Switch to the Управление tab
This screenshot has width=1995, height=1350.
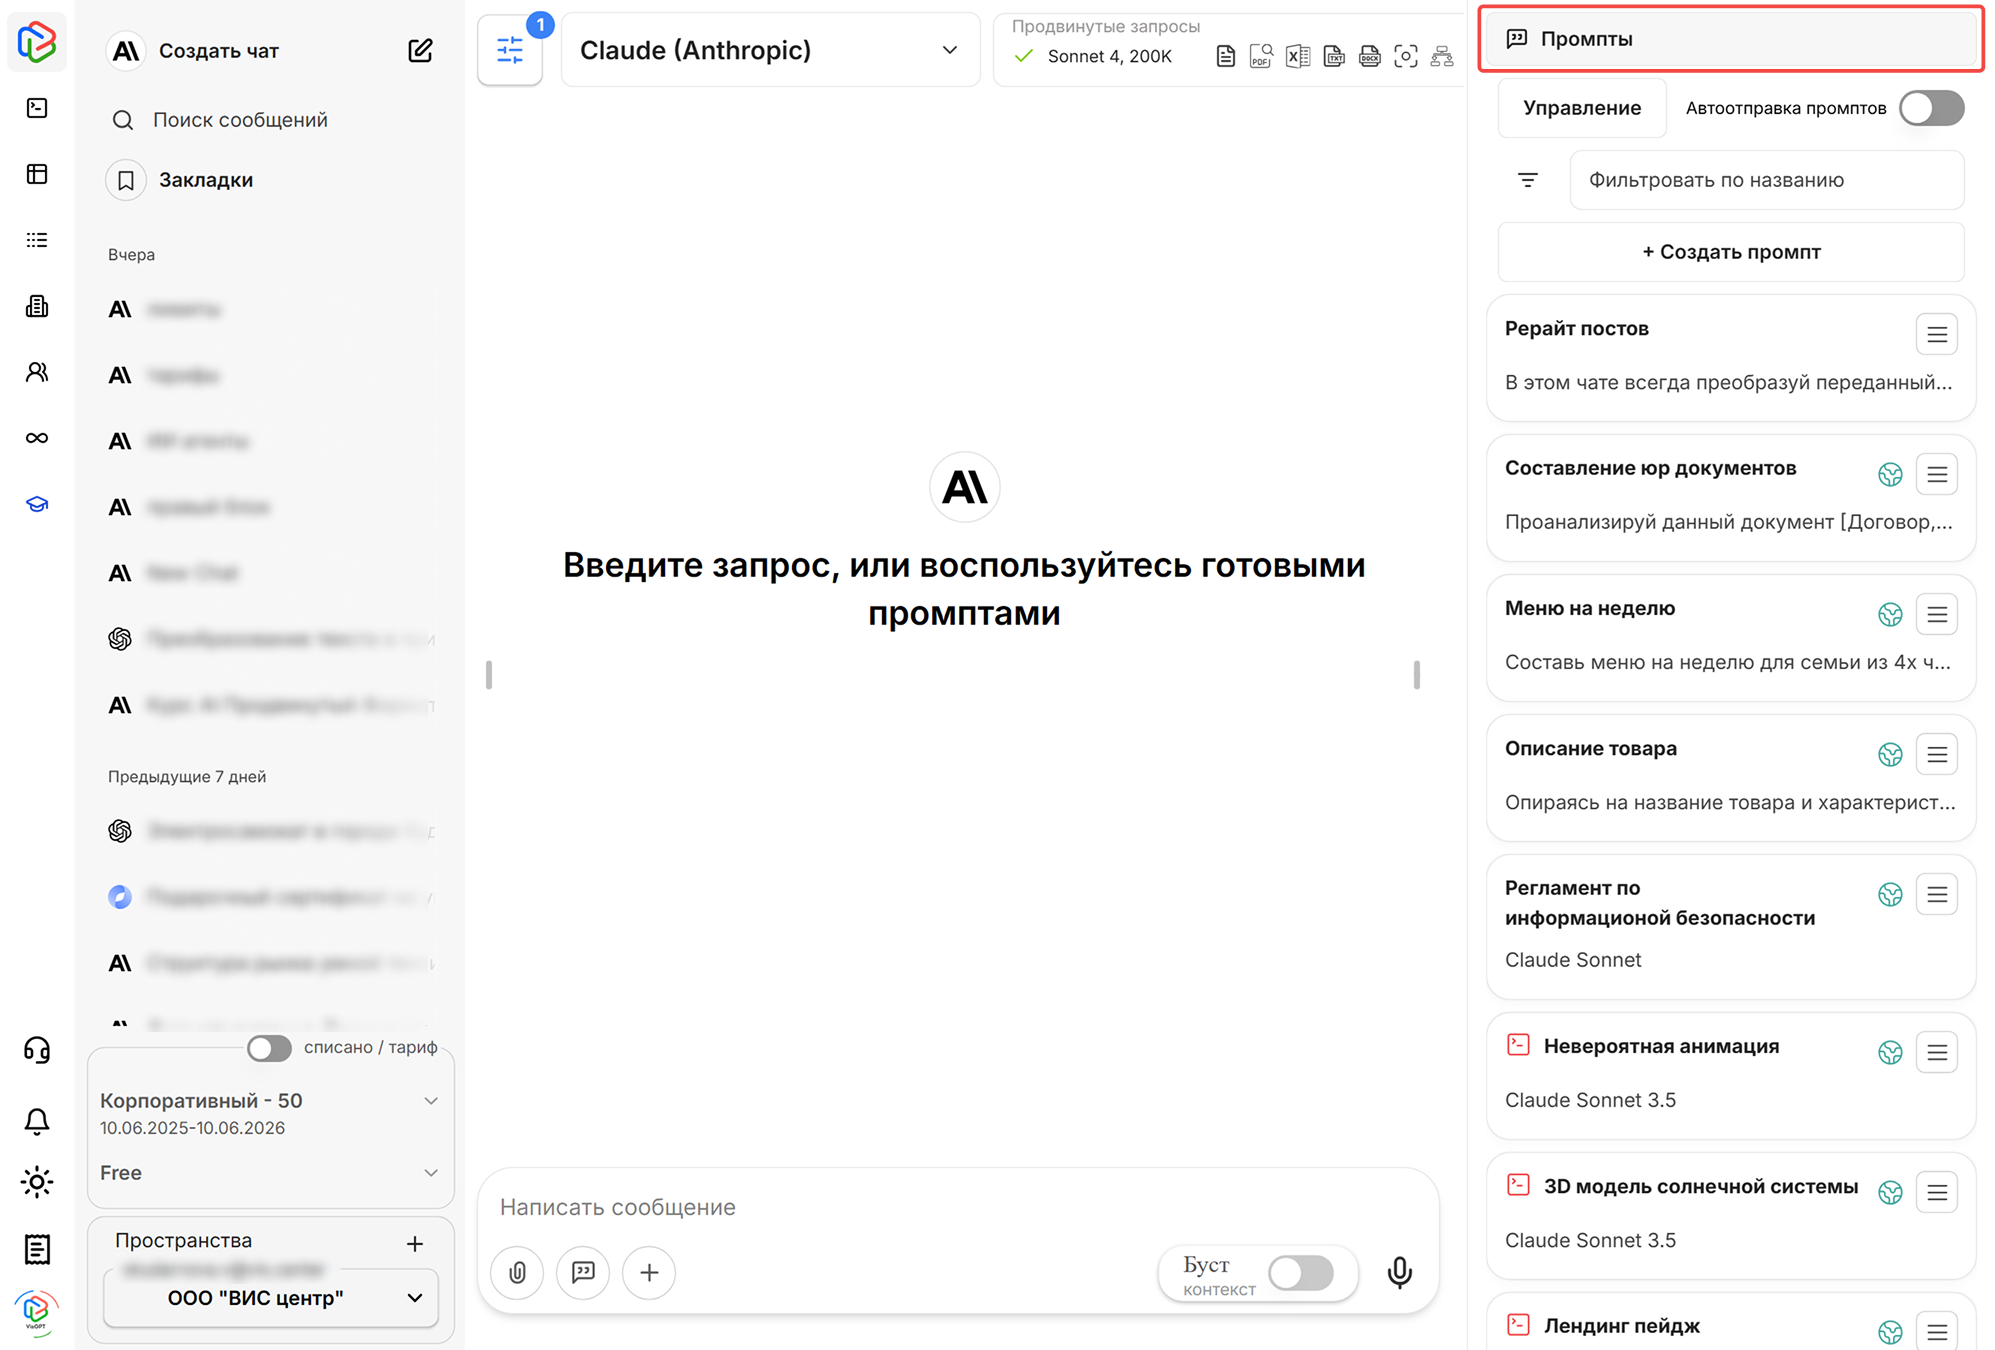pos(1582,108)
